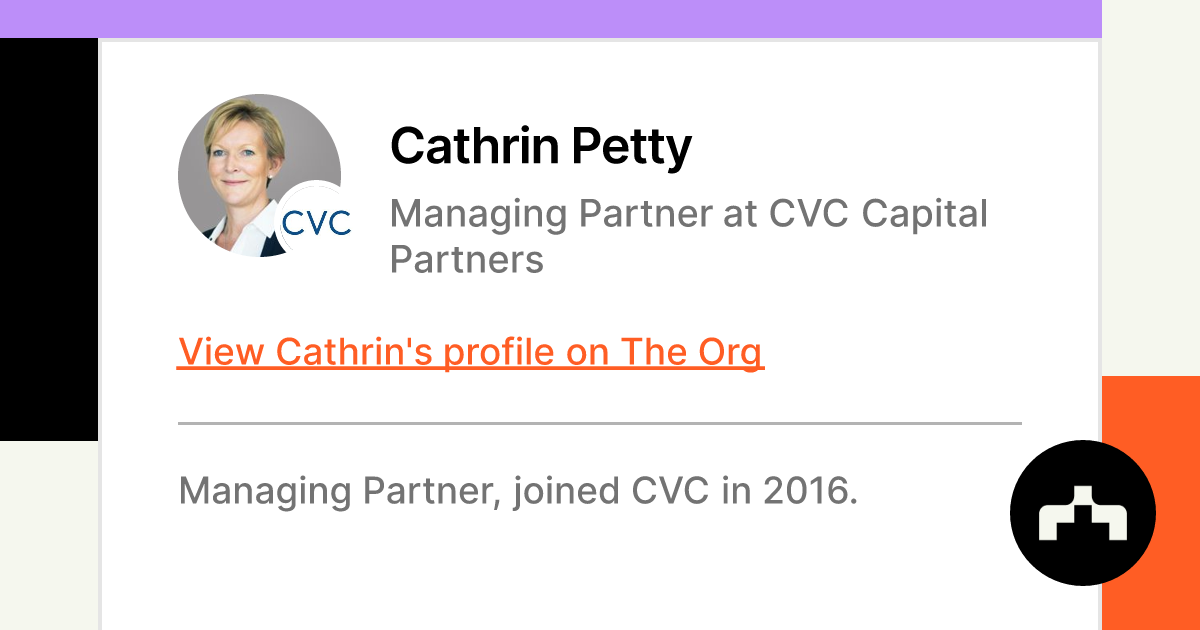
Task: Click the gray horizontal divider line
Action: pos(600,423)
